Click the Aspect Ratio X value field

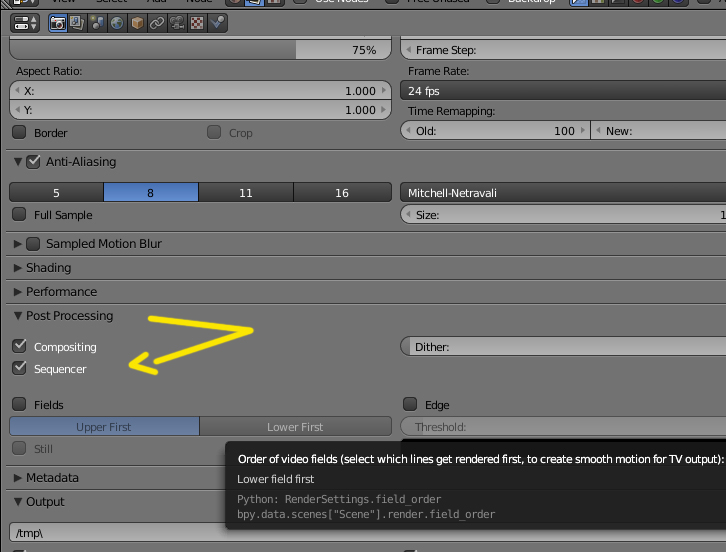[x=200, y=91]
